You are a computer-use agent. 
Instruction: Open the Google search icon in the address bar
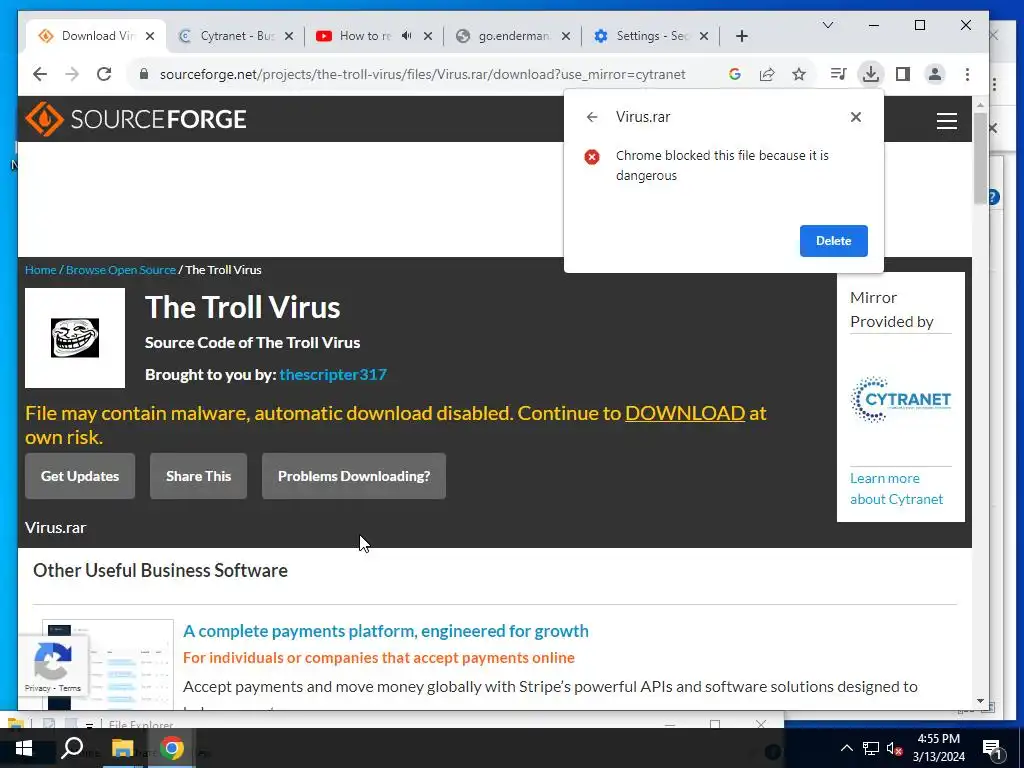(735, 74)
